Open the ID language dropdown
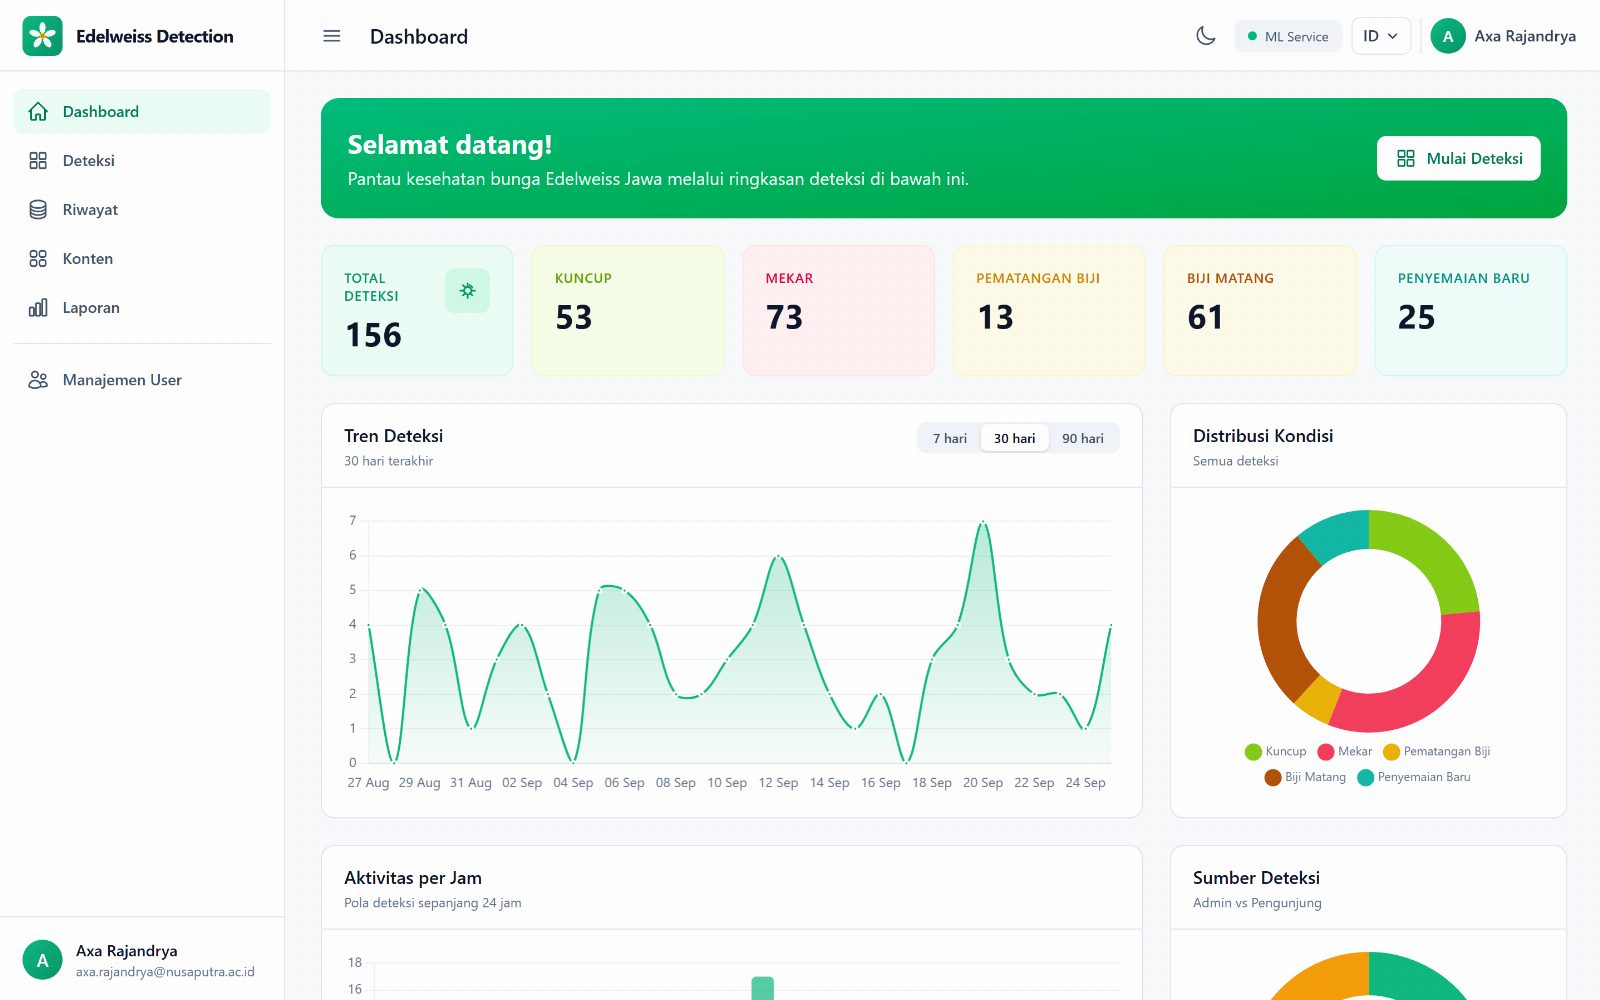The height and width of the screenshot is (1000, 1600). (1381, 36)
